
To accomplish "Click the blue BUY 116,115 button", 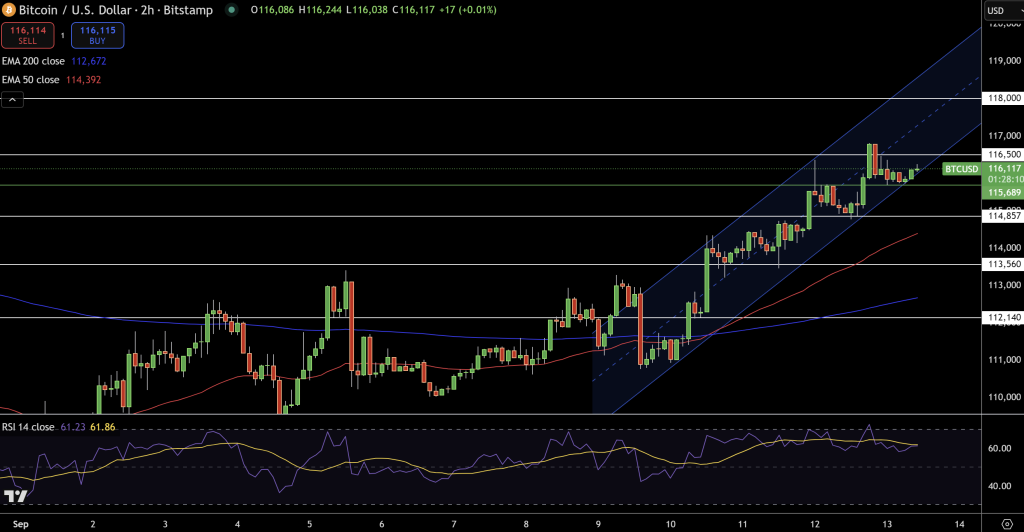I will tap(97, 35).
